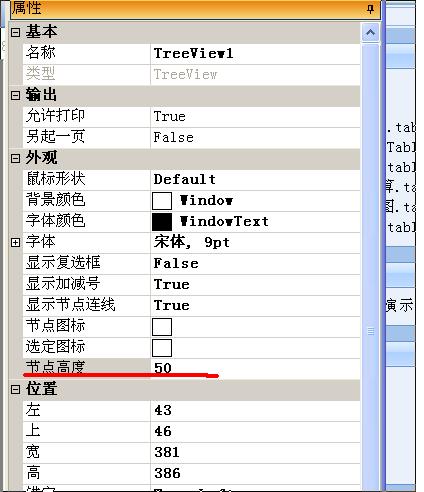This screenshot has height=492, width=424.
Task: Click the 节点高度 value field 50
Action: [255, 368]
